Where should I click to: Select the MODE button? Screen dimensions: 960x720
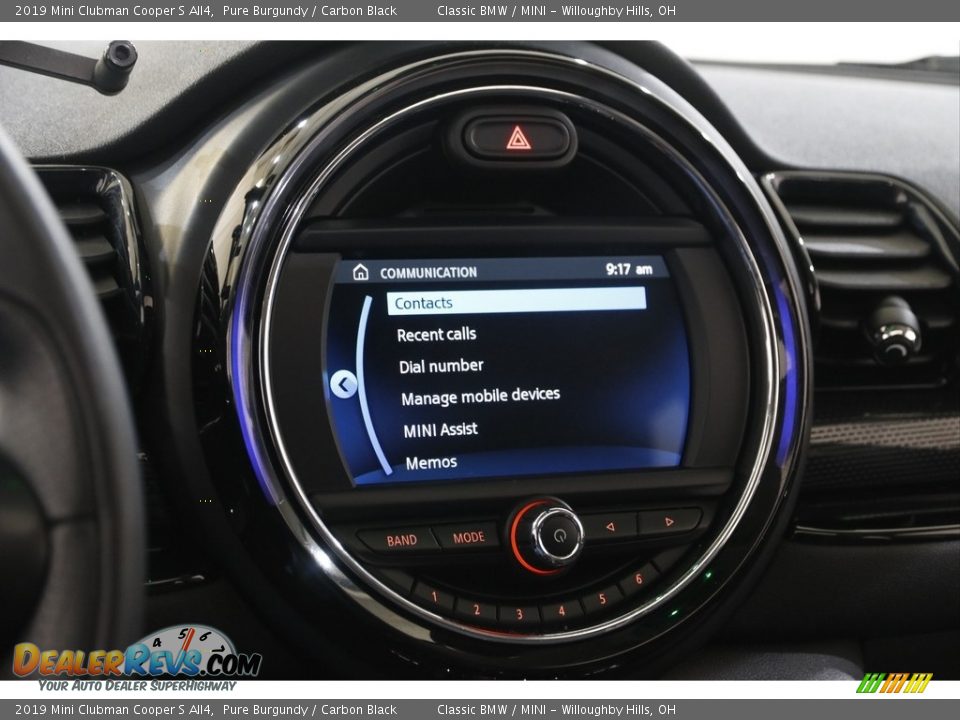(x=468, y=537)
